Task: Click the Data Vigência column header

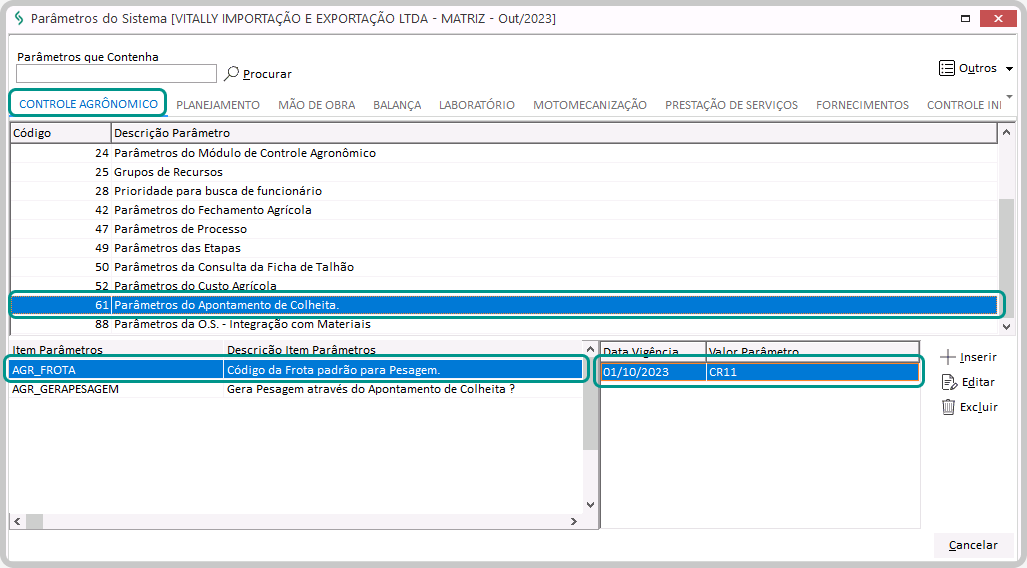Action: (x=654, y=351)
